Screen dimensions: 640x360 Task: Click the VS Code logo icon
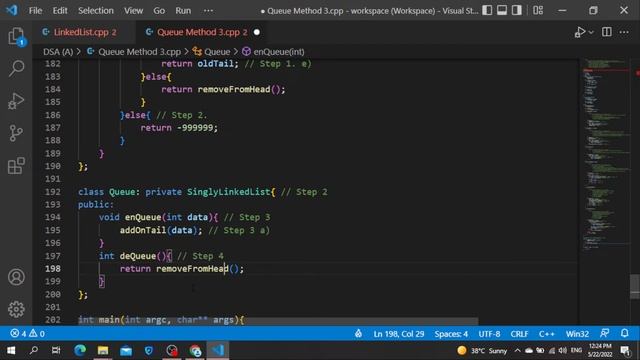tap(11, 10)
